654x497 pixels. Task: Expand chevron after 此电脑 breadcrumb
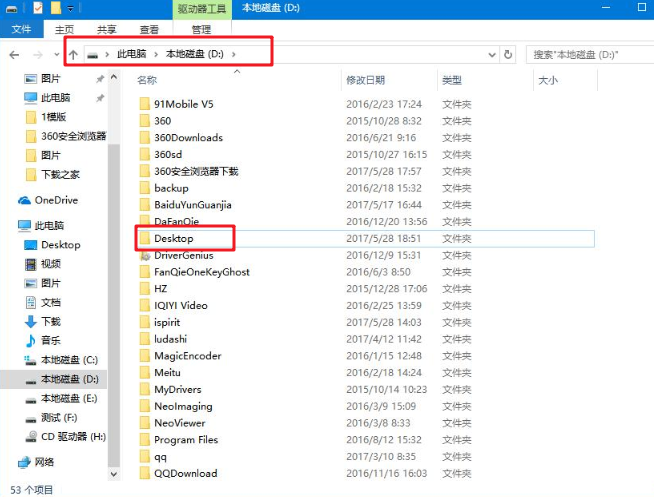click(x=156, y=54)
